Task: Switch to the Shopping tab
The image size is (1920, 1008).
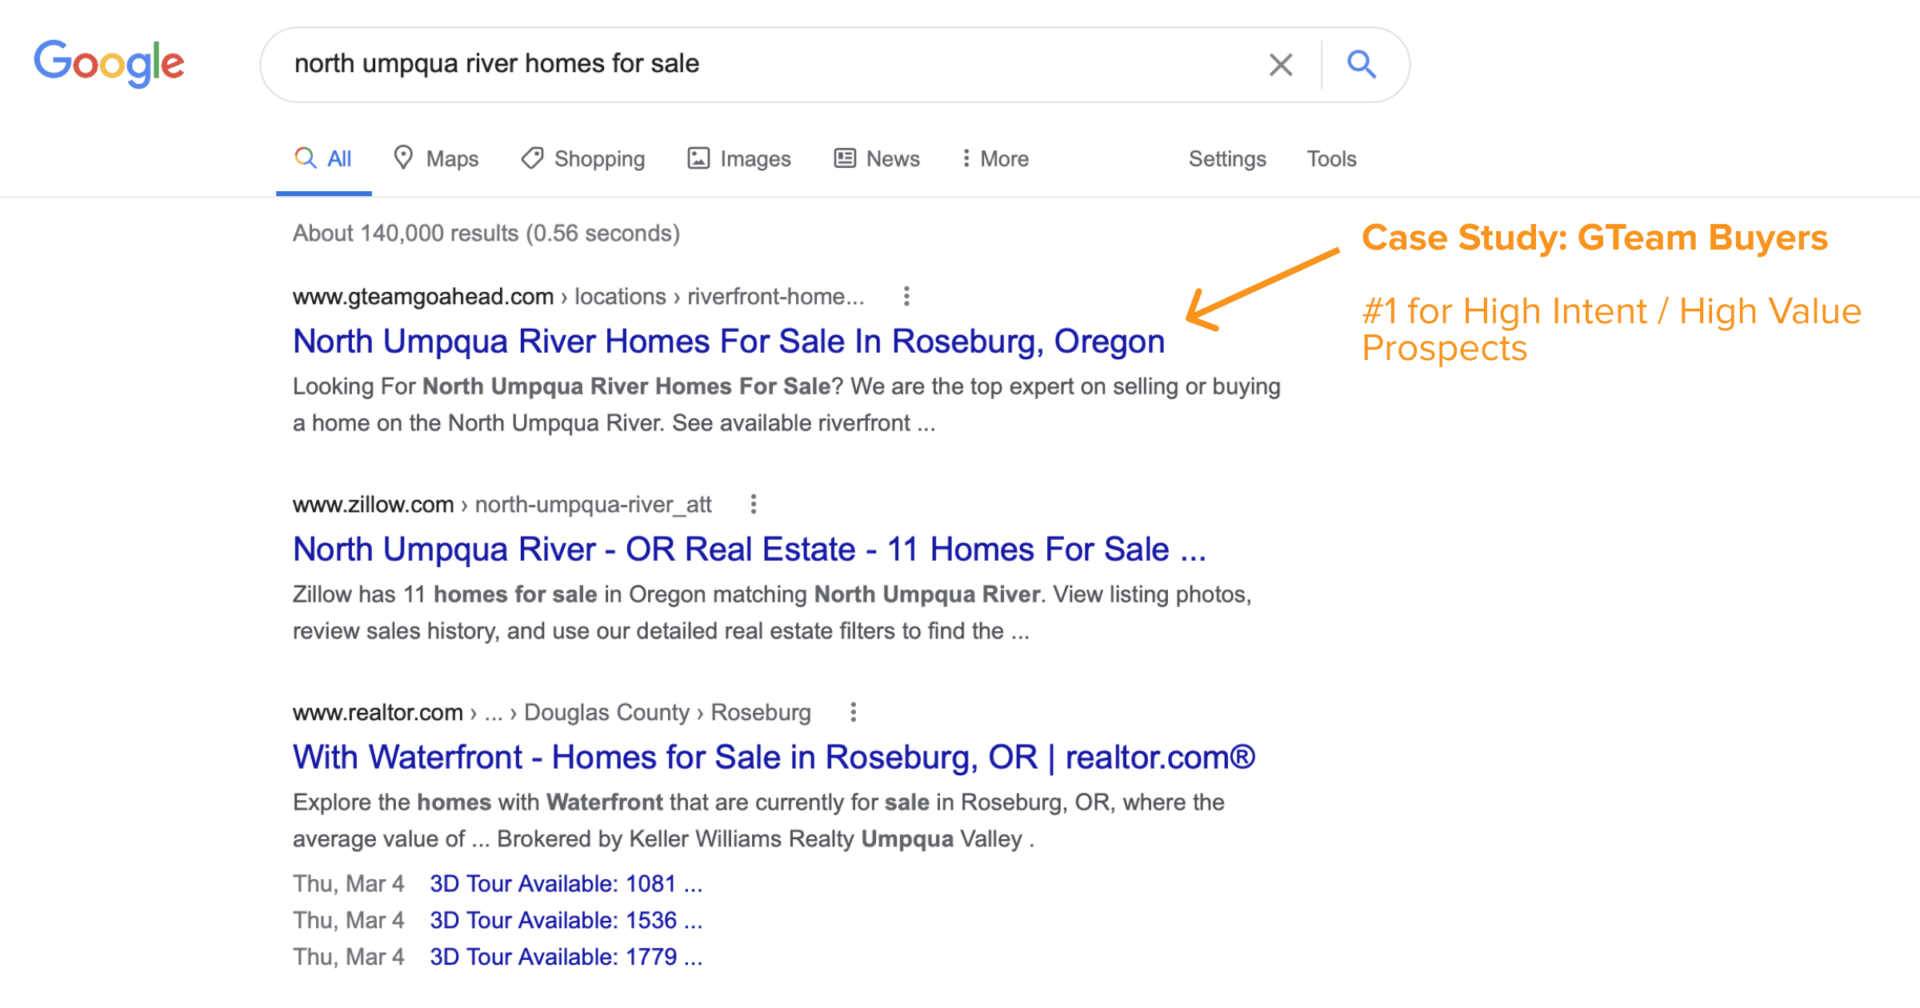Action: pos(583,159)
